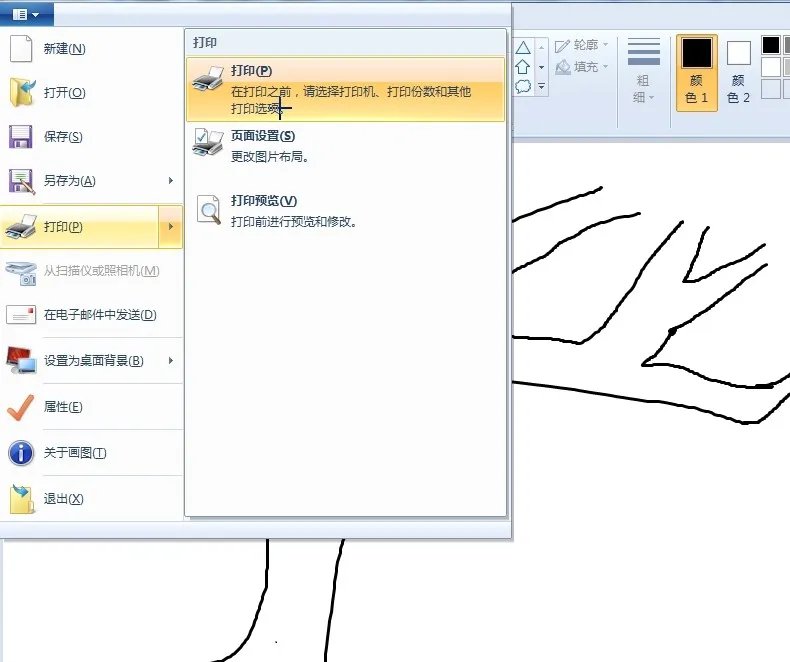790x662 pixels.
Task: Select 设置为桌面背景(B) label
Action: click(93, 361)
